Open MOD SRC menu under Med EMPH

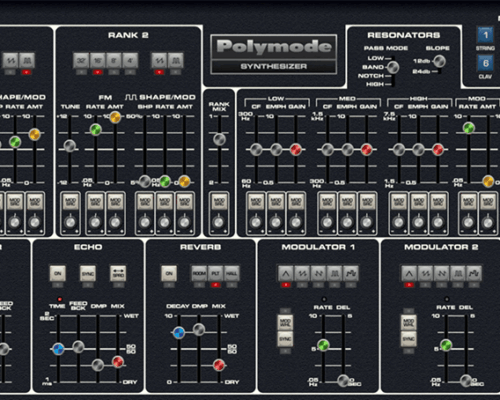pos(347,201)
